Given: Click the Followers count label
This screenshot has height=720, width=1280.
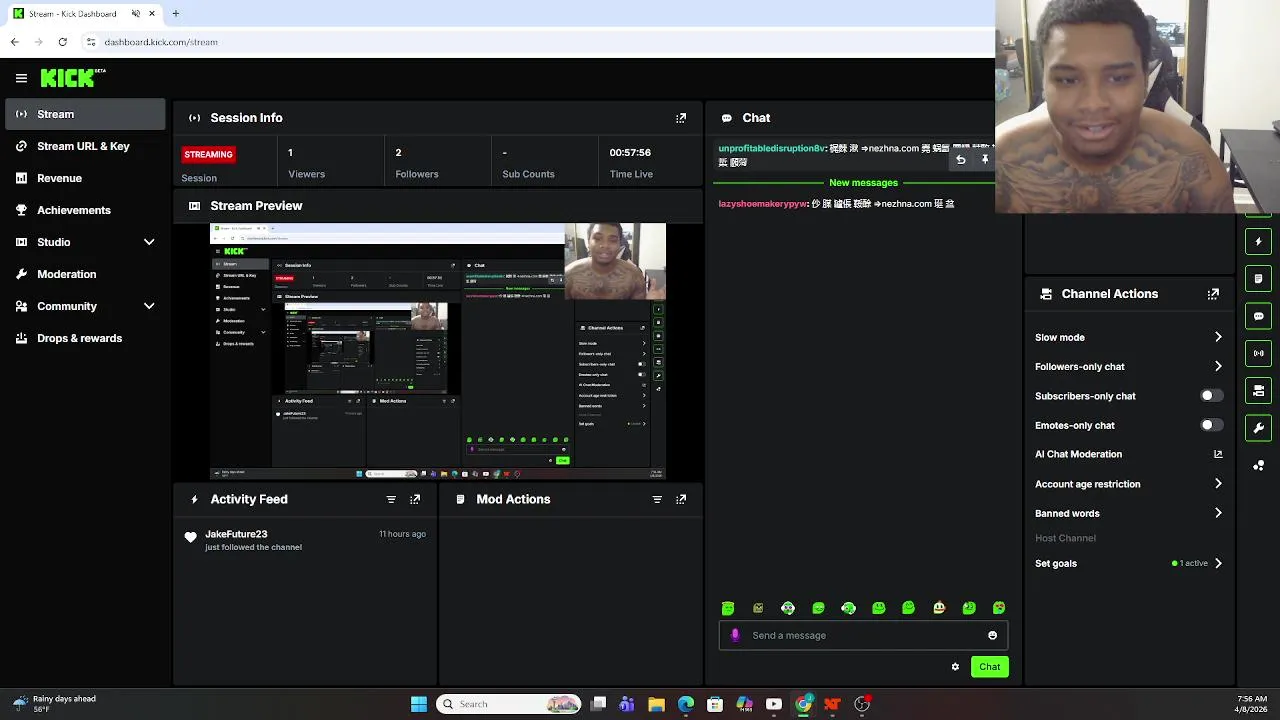Looking at the screenshot, I should coord(417,174).
